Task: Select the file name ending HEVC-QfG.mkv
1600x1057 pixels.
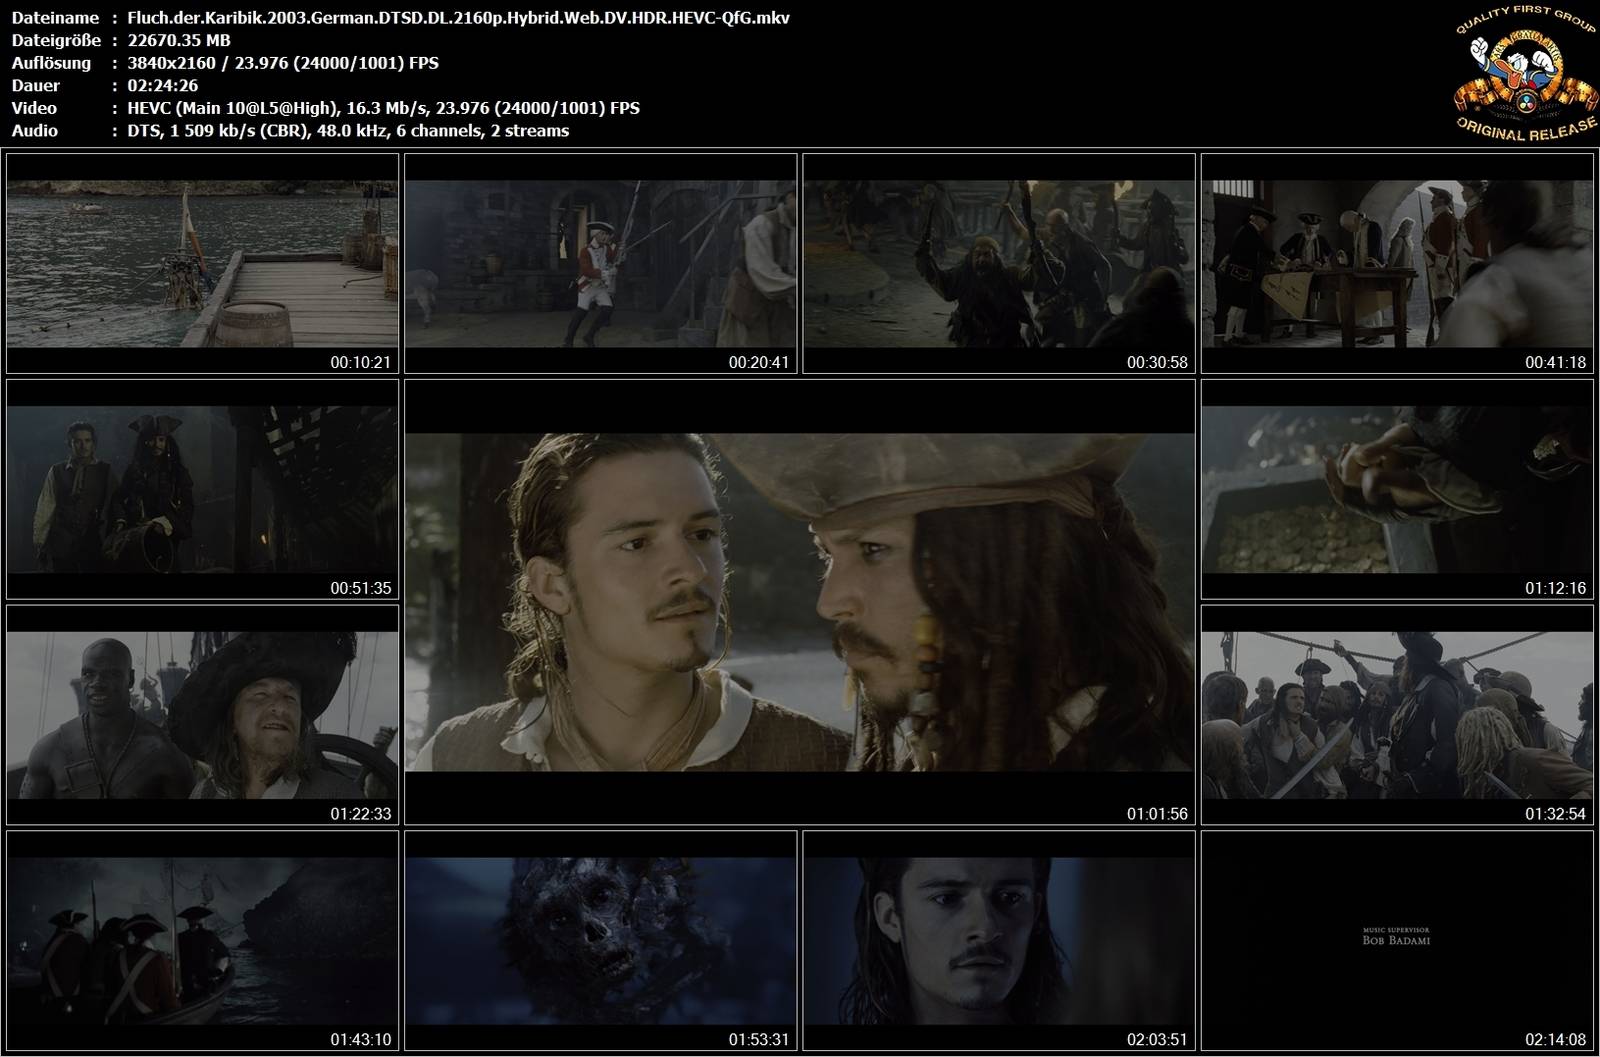Action: 458,18
